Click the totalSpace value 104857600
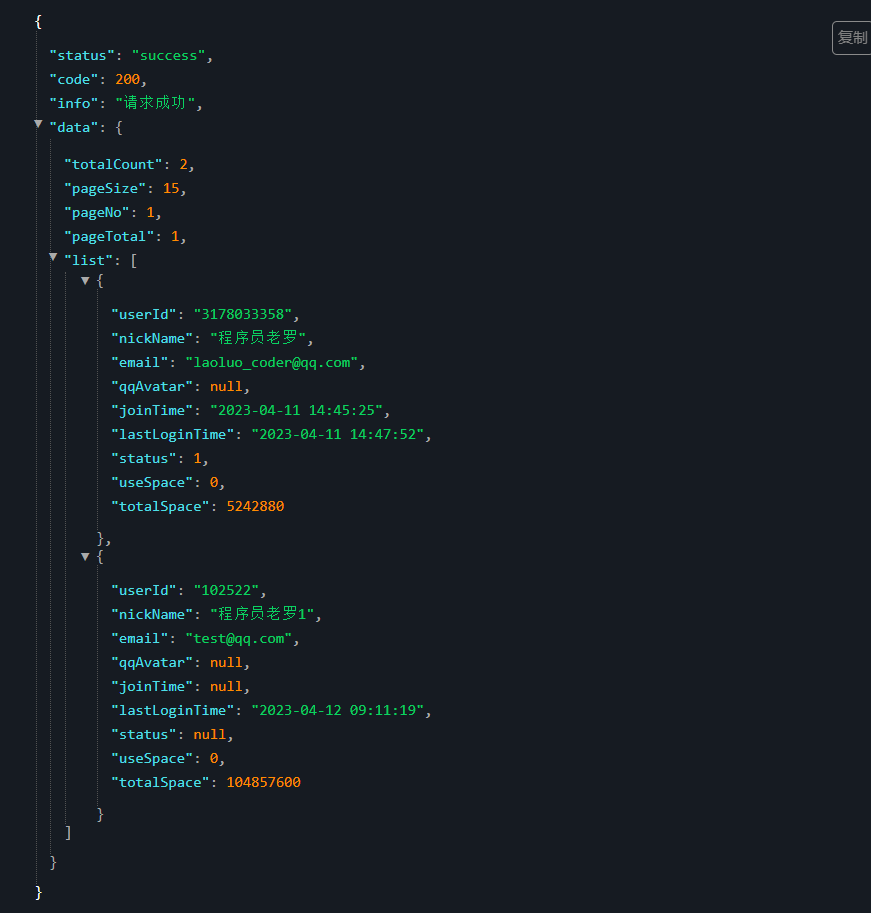 click(264, 783)
